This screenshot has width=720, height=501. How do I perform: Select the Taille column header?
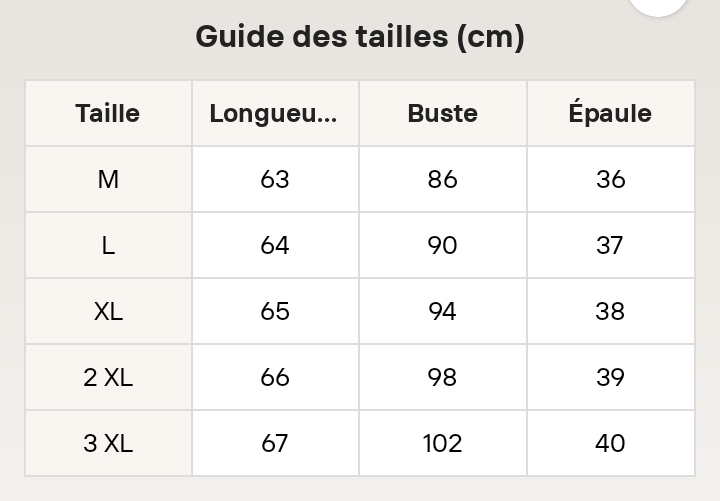(108, 113)
